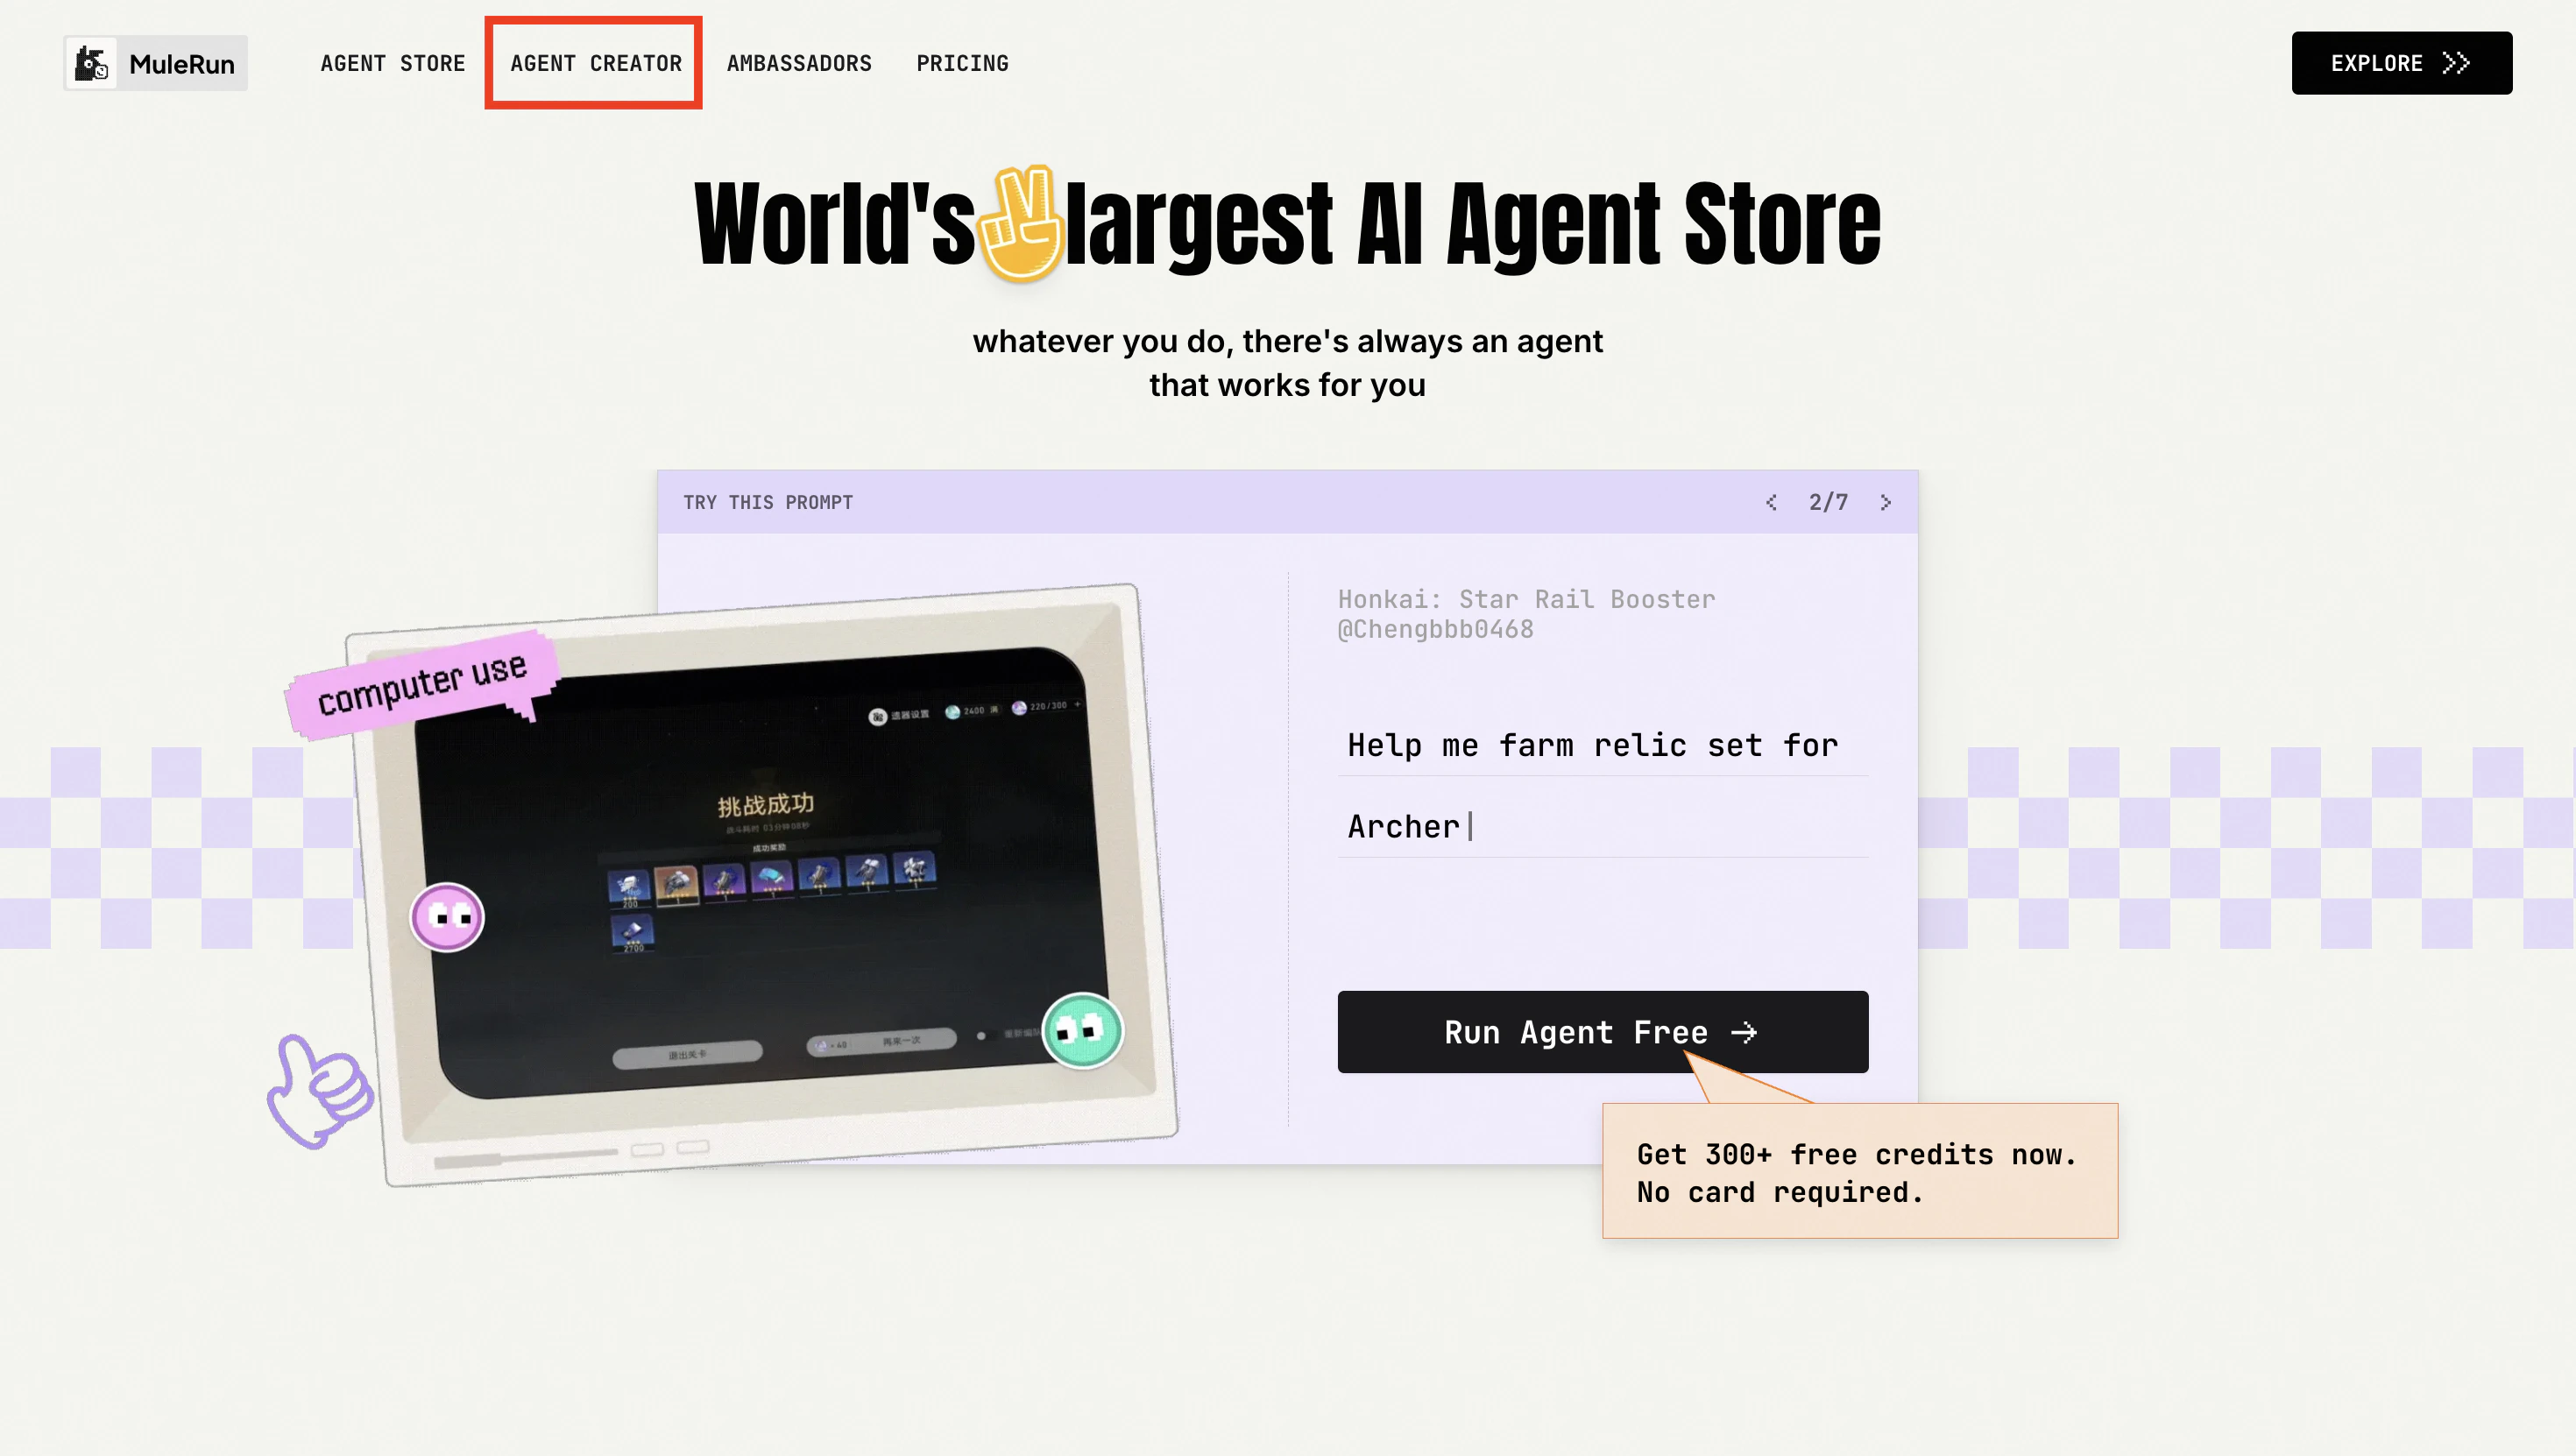Image resolution: width=2576 pixels, height=1456 pixels.
Task: Click the prompt text field with Archer
Action: coord(1602,826)
